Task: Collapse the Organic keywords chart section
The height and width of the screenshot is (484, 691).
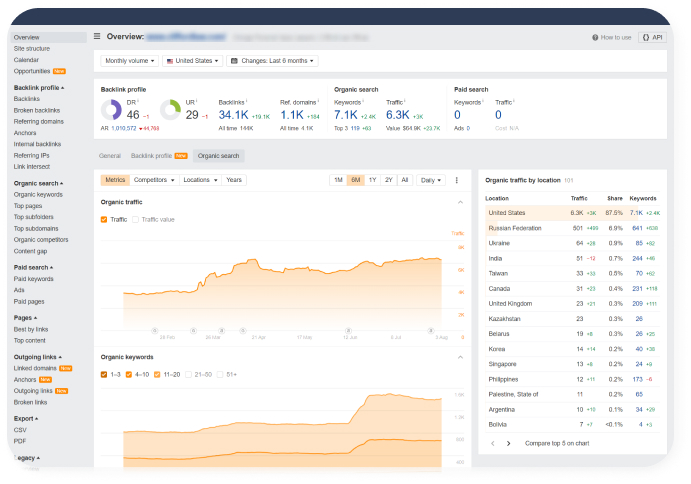Action: tap(461, 357)
